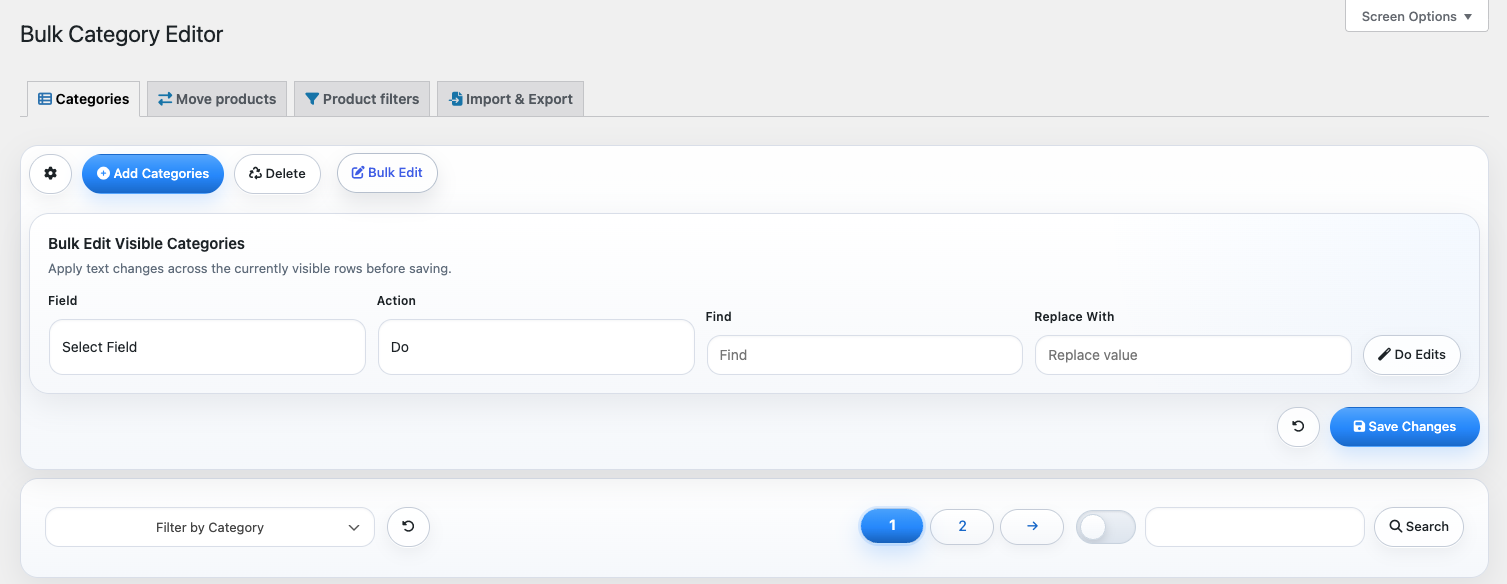Viewport: 1507px width, 584px height.
Task: Open the Import & Export tab
Action: tap(510, 99)
